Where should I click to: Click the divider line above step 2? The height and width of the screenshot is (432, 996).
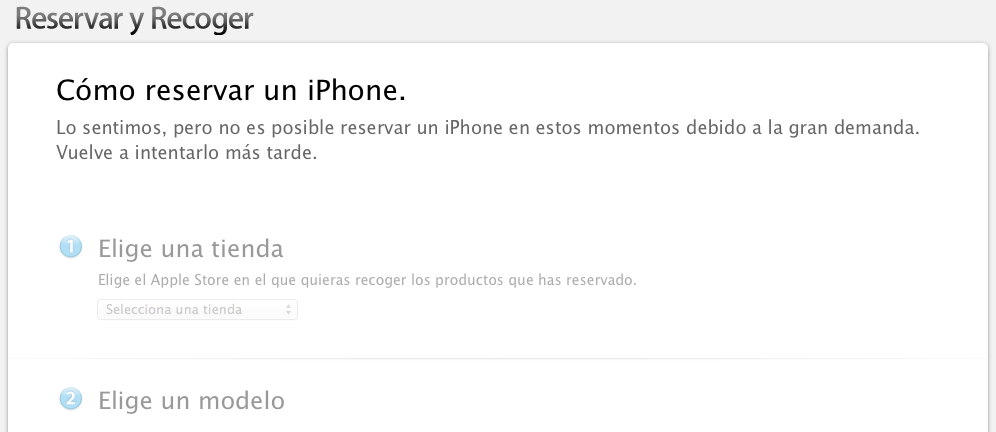[498, 359]
